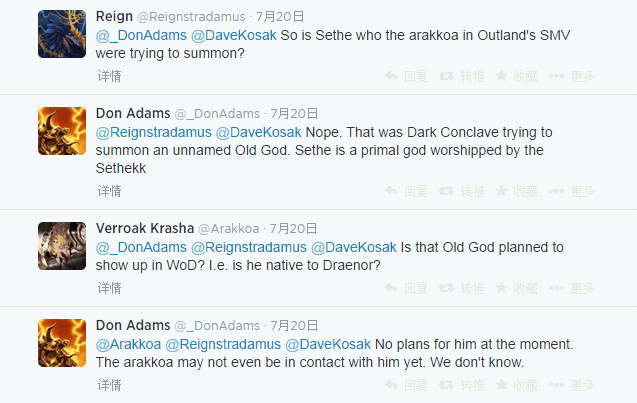Reply to Don Adams' Dark Conclave tweet
The image size is (637, 403).
[406, 191]
